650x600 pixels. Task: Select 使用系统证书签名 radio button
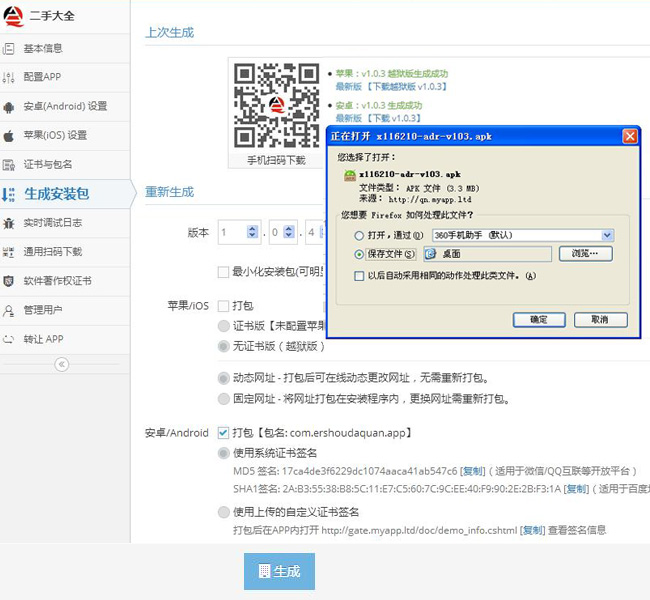pos(224,453)
